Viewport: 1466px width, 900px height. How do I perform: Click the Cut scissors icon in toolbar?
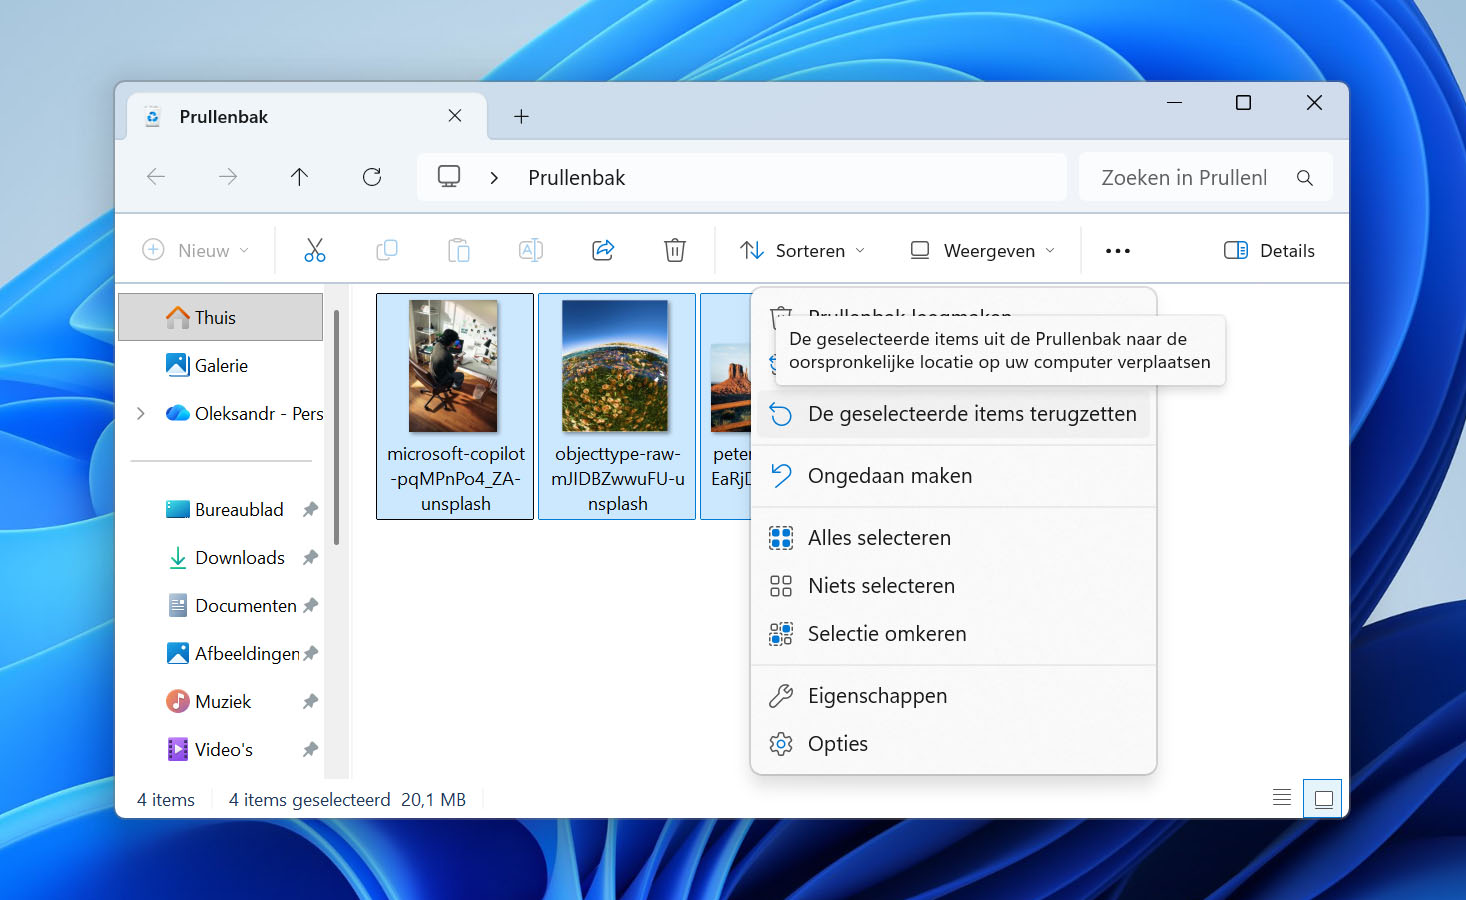pyautogui.click(x=315, y=250)
